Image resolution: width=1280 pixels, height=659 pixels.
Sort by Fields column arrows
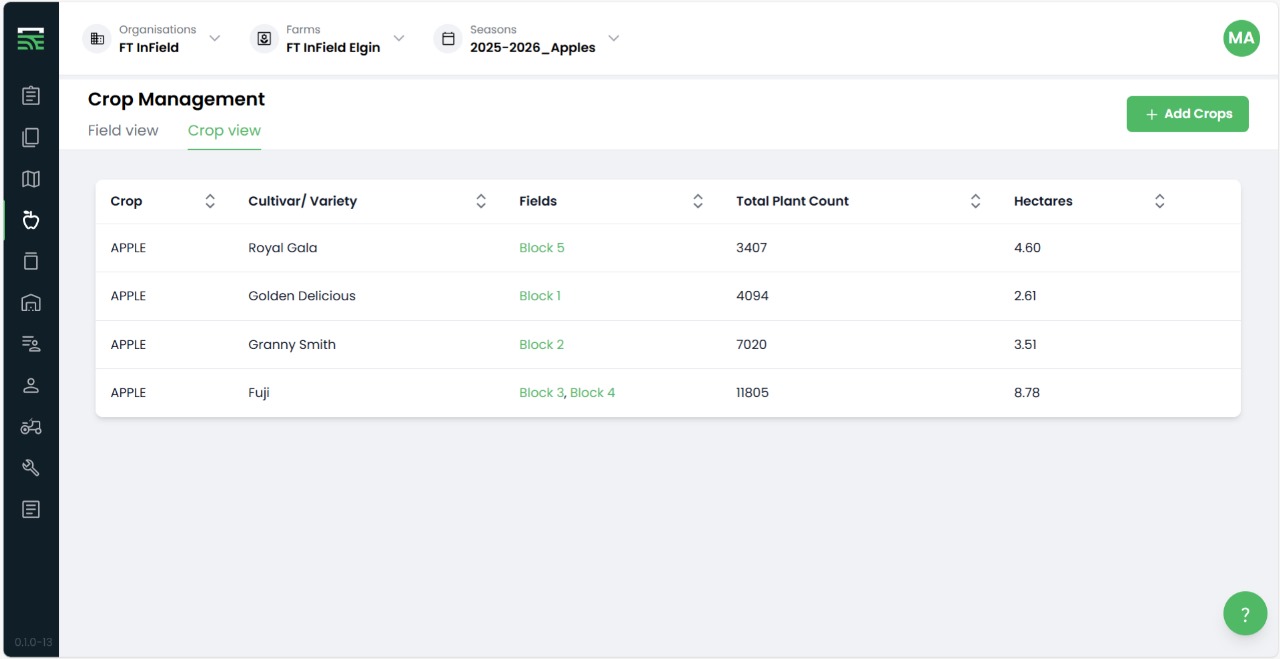pos(698,201)
